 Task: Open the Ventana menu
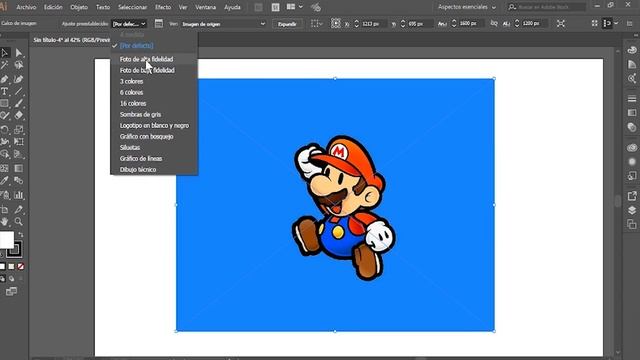205,7
